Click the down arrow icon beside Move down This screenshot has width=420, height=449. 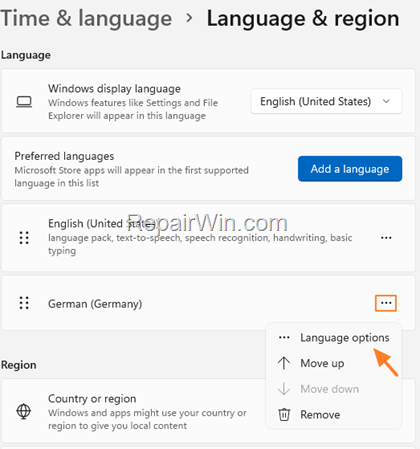point(284,389)
